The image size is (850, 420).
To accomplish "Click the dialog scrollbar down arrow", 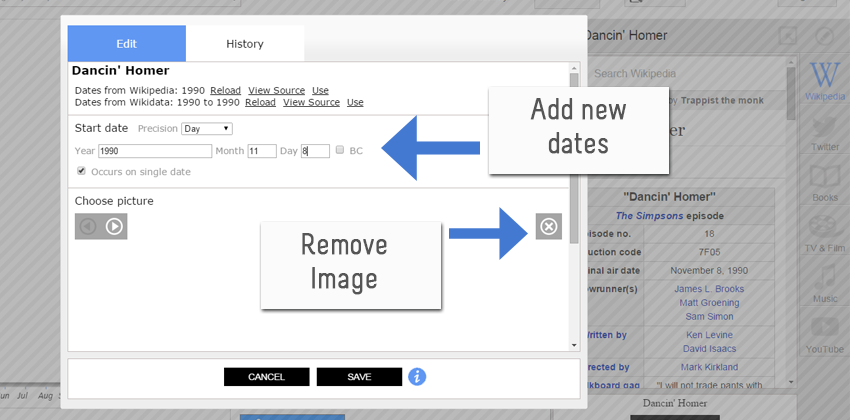I will [574, 345].
